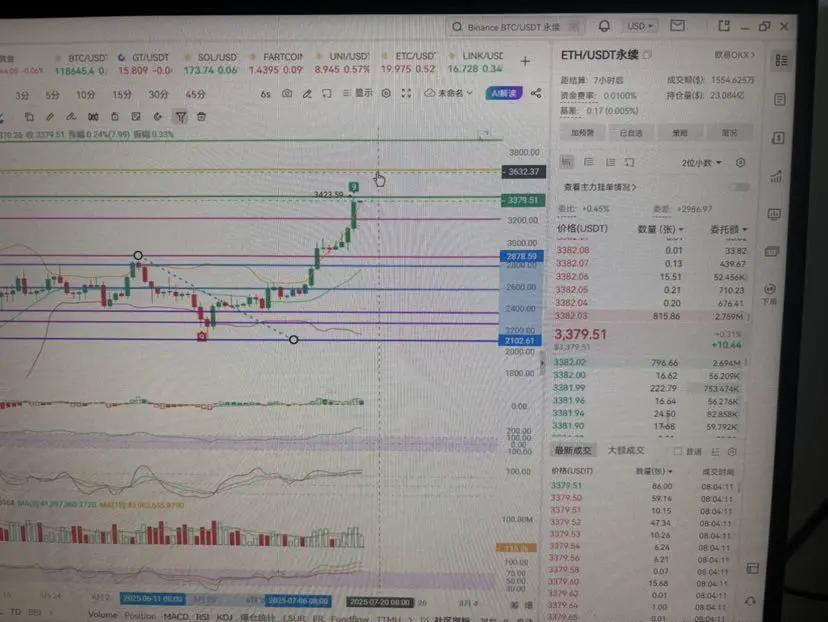Click bid price row 3382.02

coord(649,363)
